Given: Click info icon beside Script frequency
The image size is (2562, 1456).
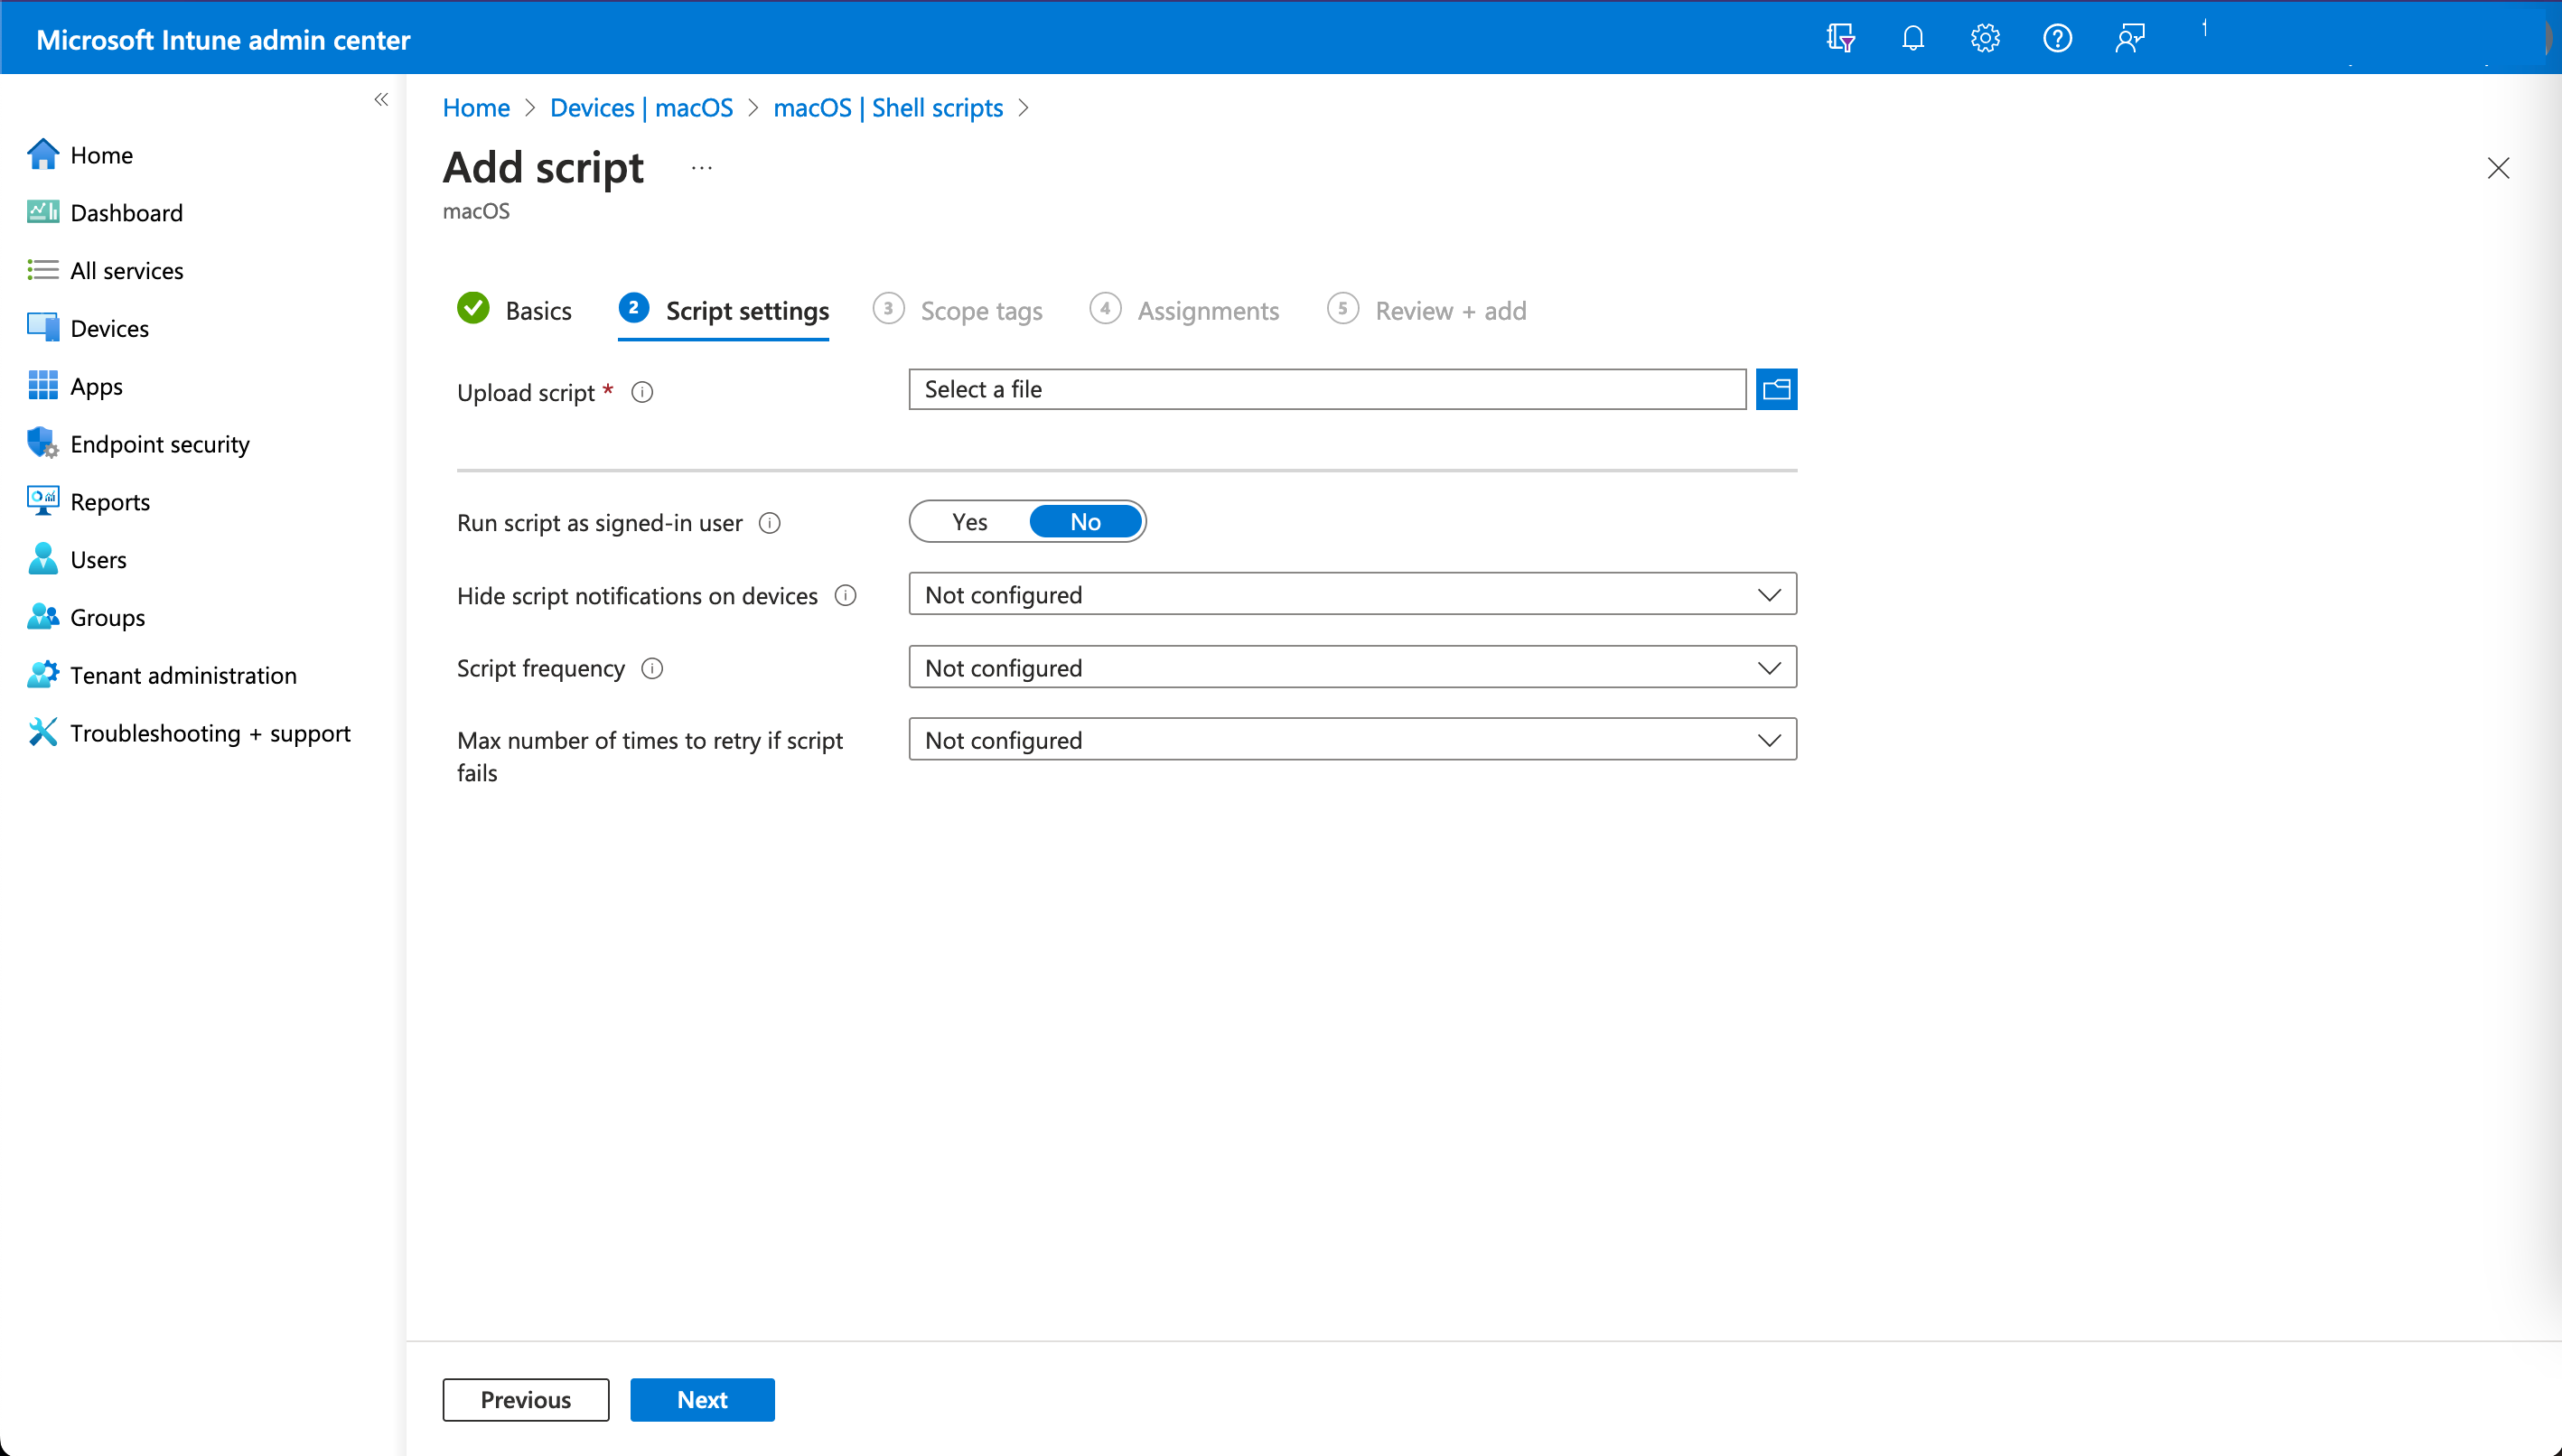Looking at the screenshot, I should click(x=652, y=668).
